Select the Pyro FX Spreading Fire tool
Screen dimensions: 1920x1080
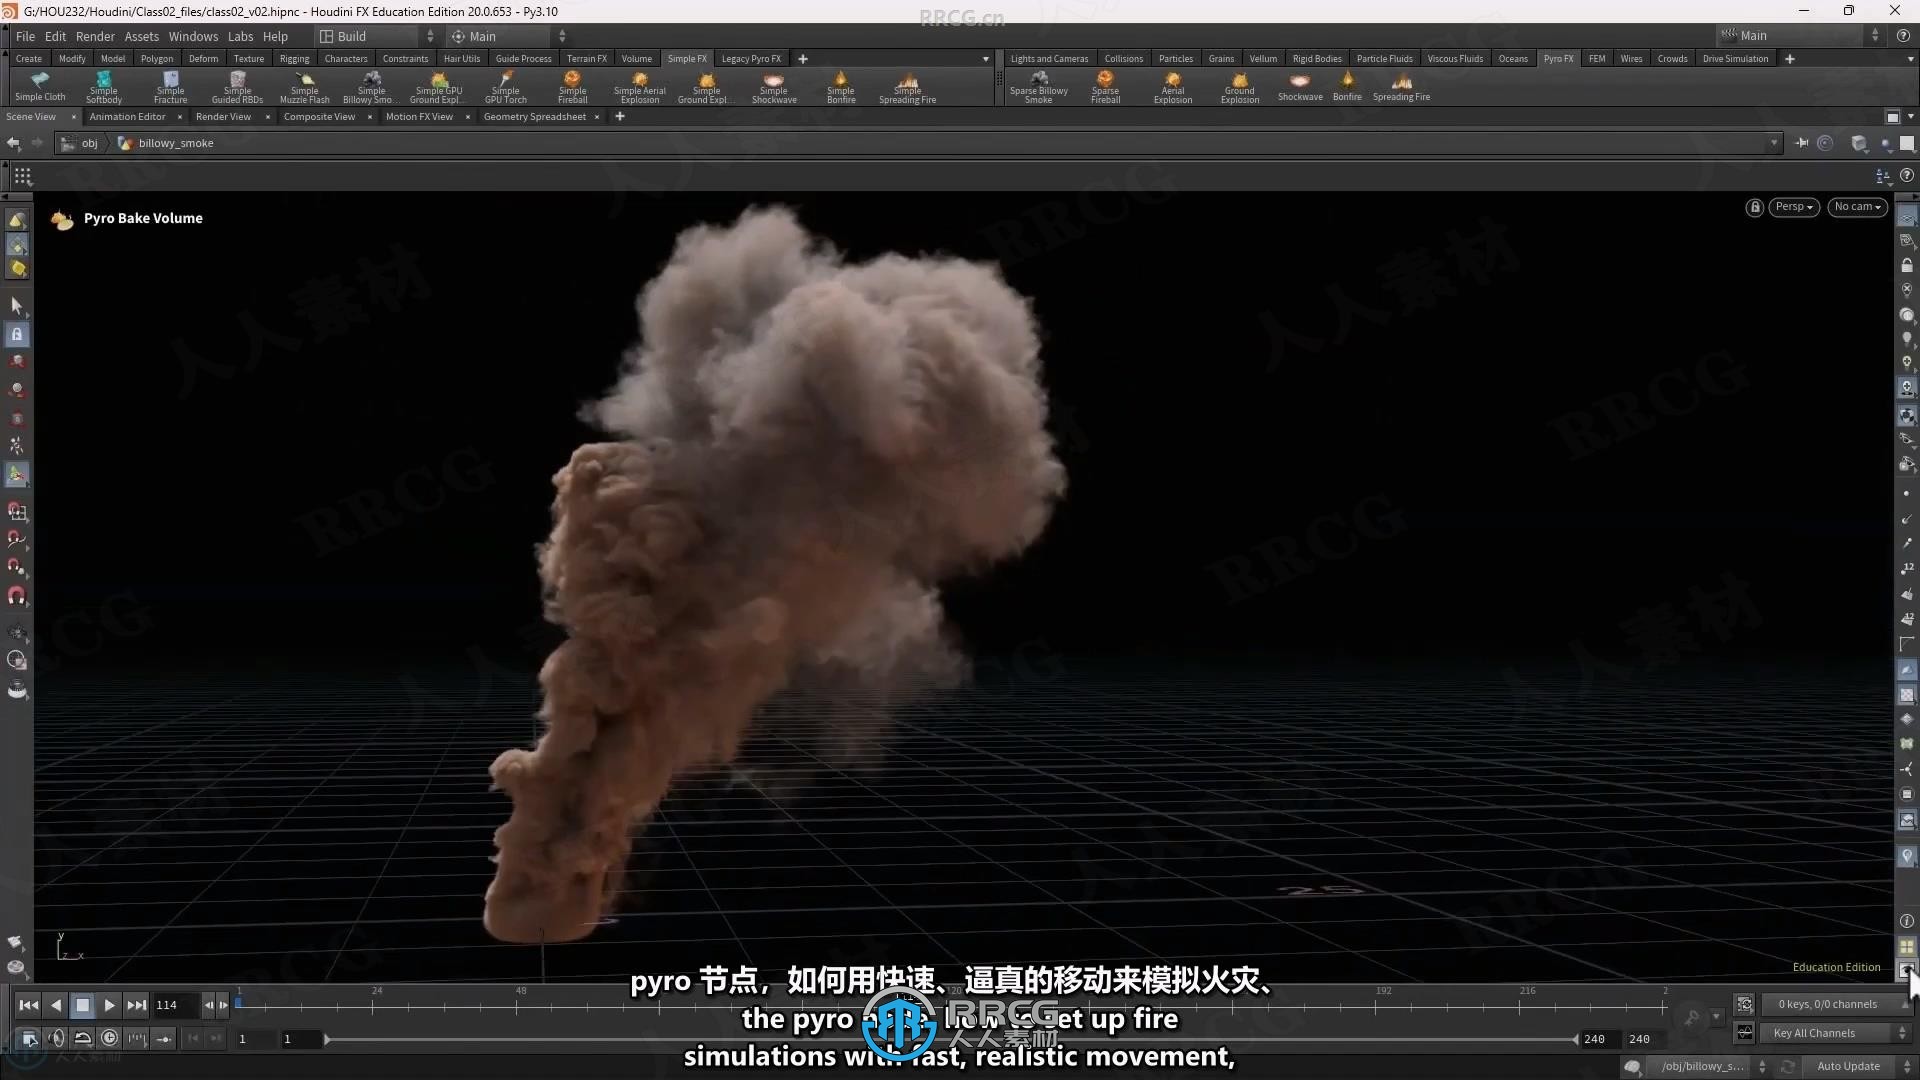(1401, 87)
